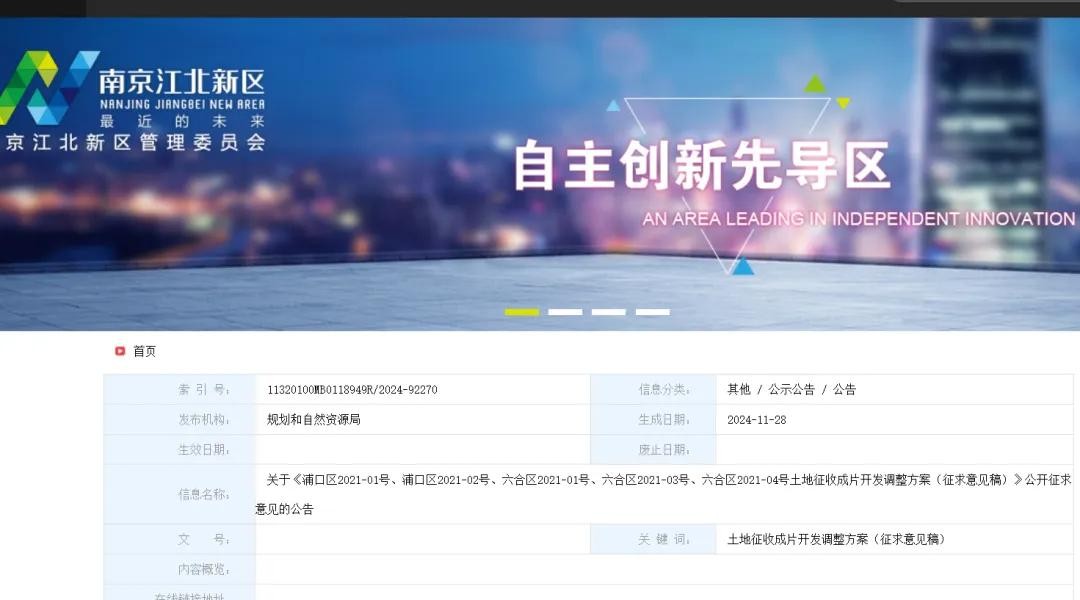Viewport: 1080px width, 600px height.
Task: Click the Nanjing Jiangbei New Area logo
Action: point(48,88)
